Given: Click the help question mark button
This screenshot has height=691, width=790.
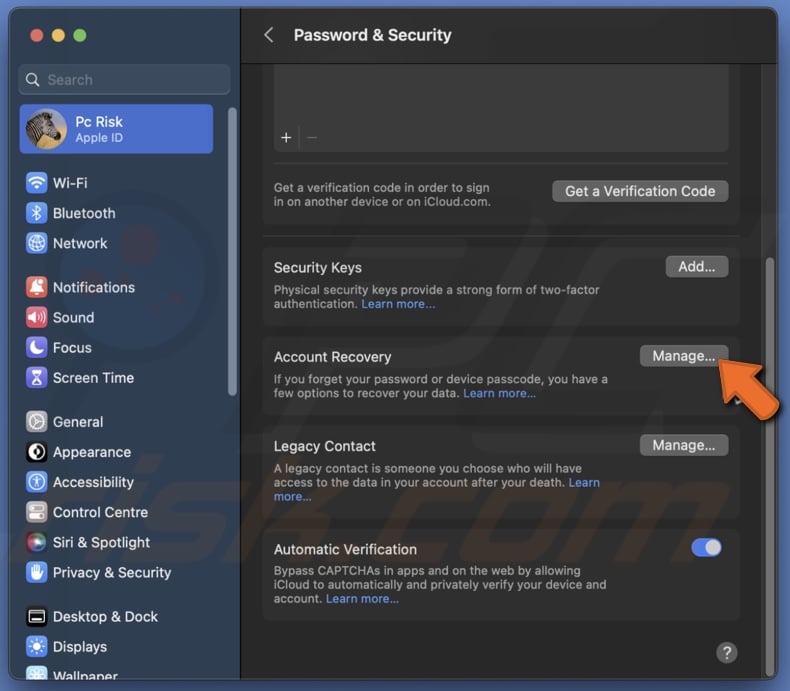Looking at the screenshot, I should click(727, 653).
